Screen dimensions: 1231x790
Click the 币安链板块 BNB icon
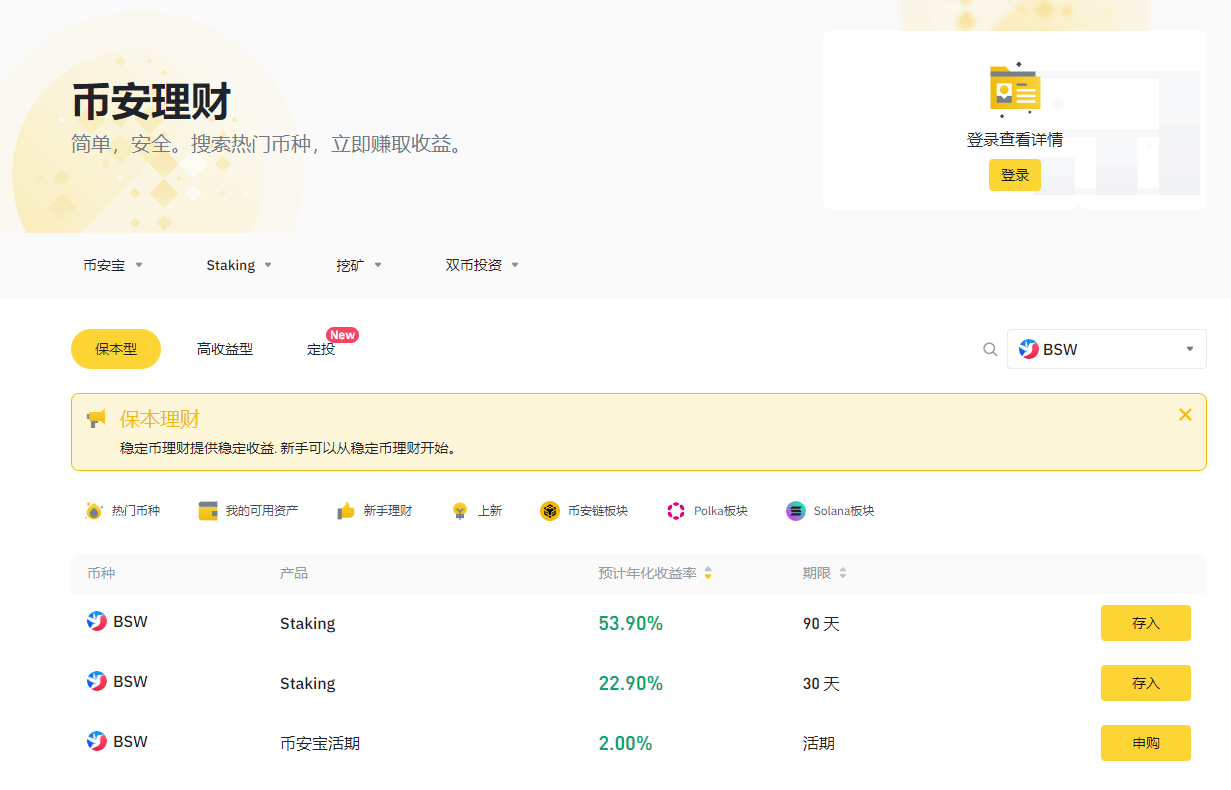pyautogui.click(x=549, y=511)
